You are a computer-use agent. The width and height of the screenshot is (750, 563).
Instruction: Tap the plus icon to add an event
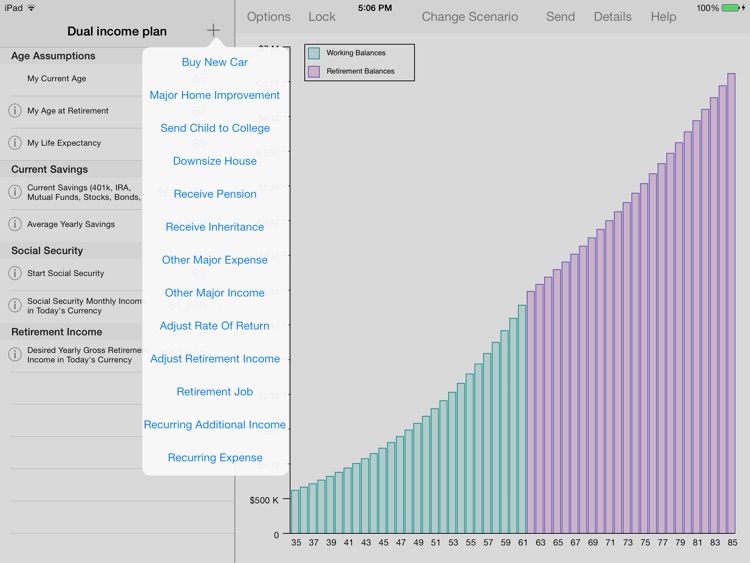point(213,30)
